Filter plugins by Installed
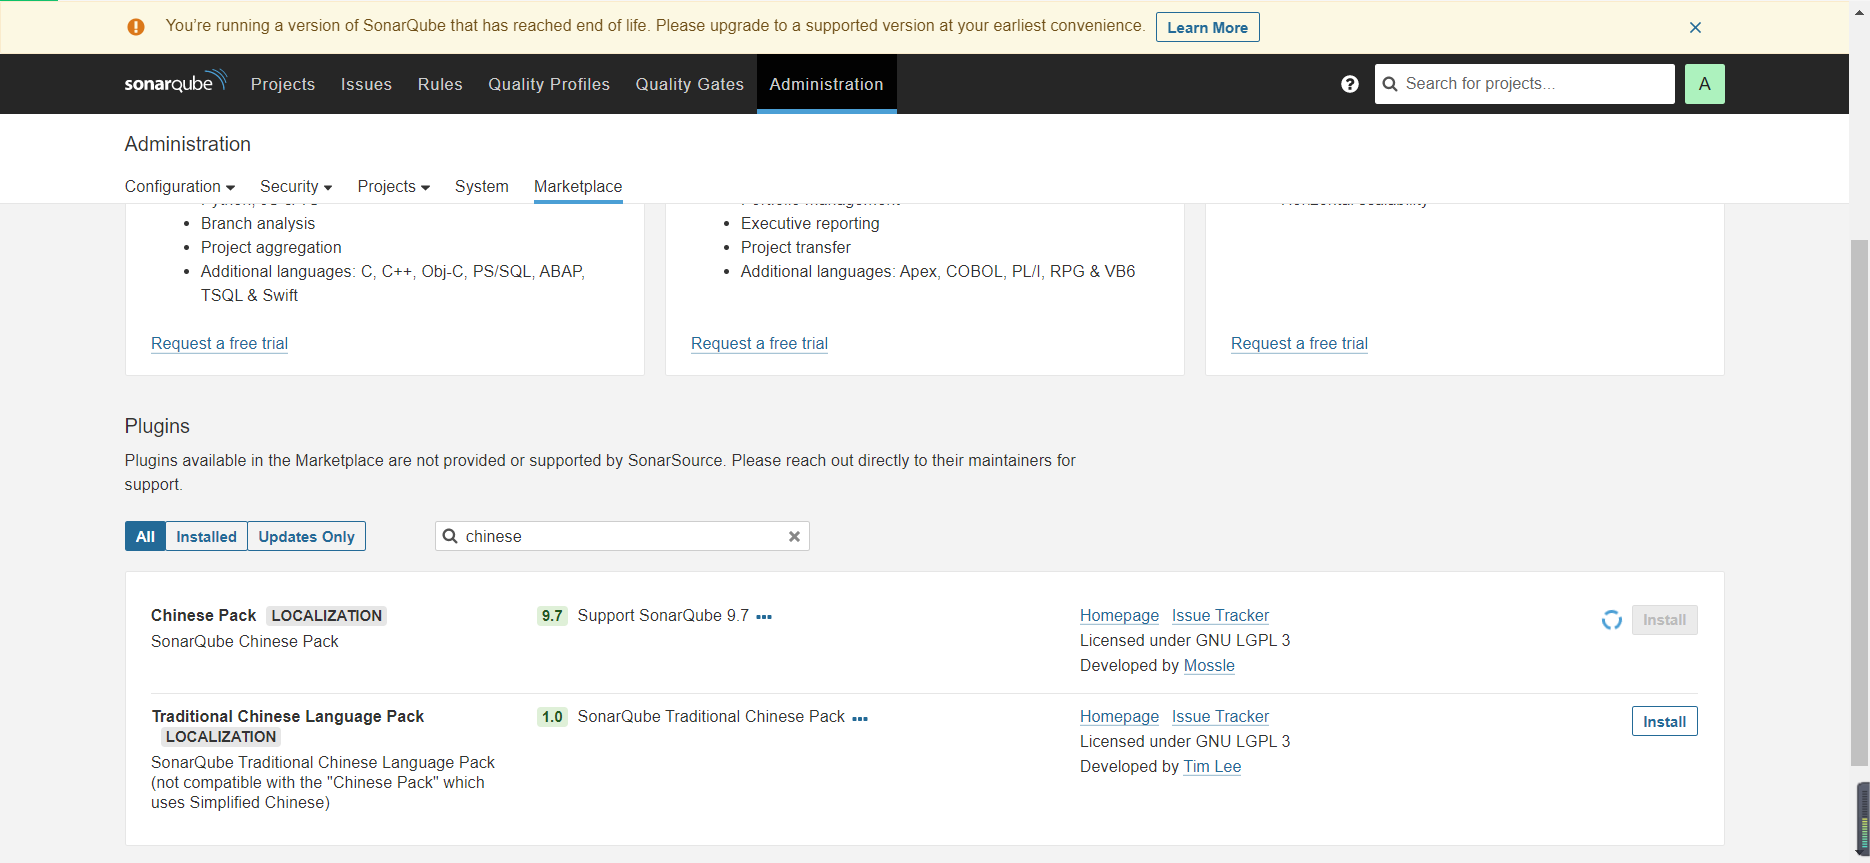 (206, 536)
